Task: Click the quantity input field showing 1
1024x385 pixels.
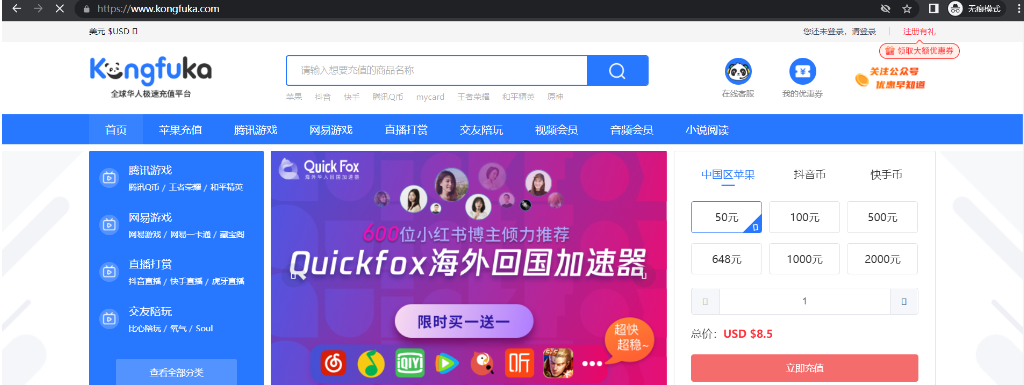Action: pos(805,301)
